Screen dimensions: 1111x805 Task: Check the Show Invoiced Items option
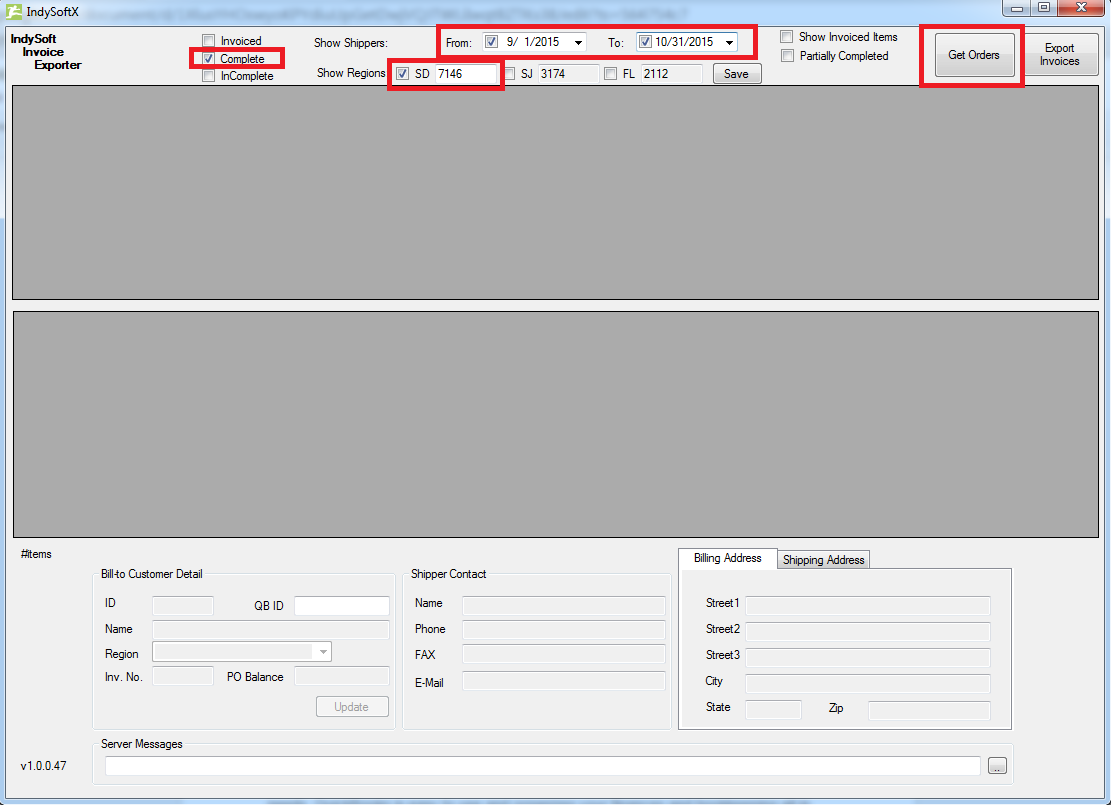click(787, 37)
